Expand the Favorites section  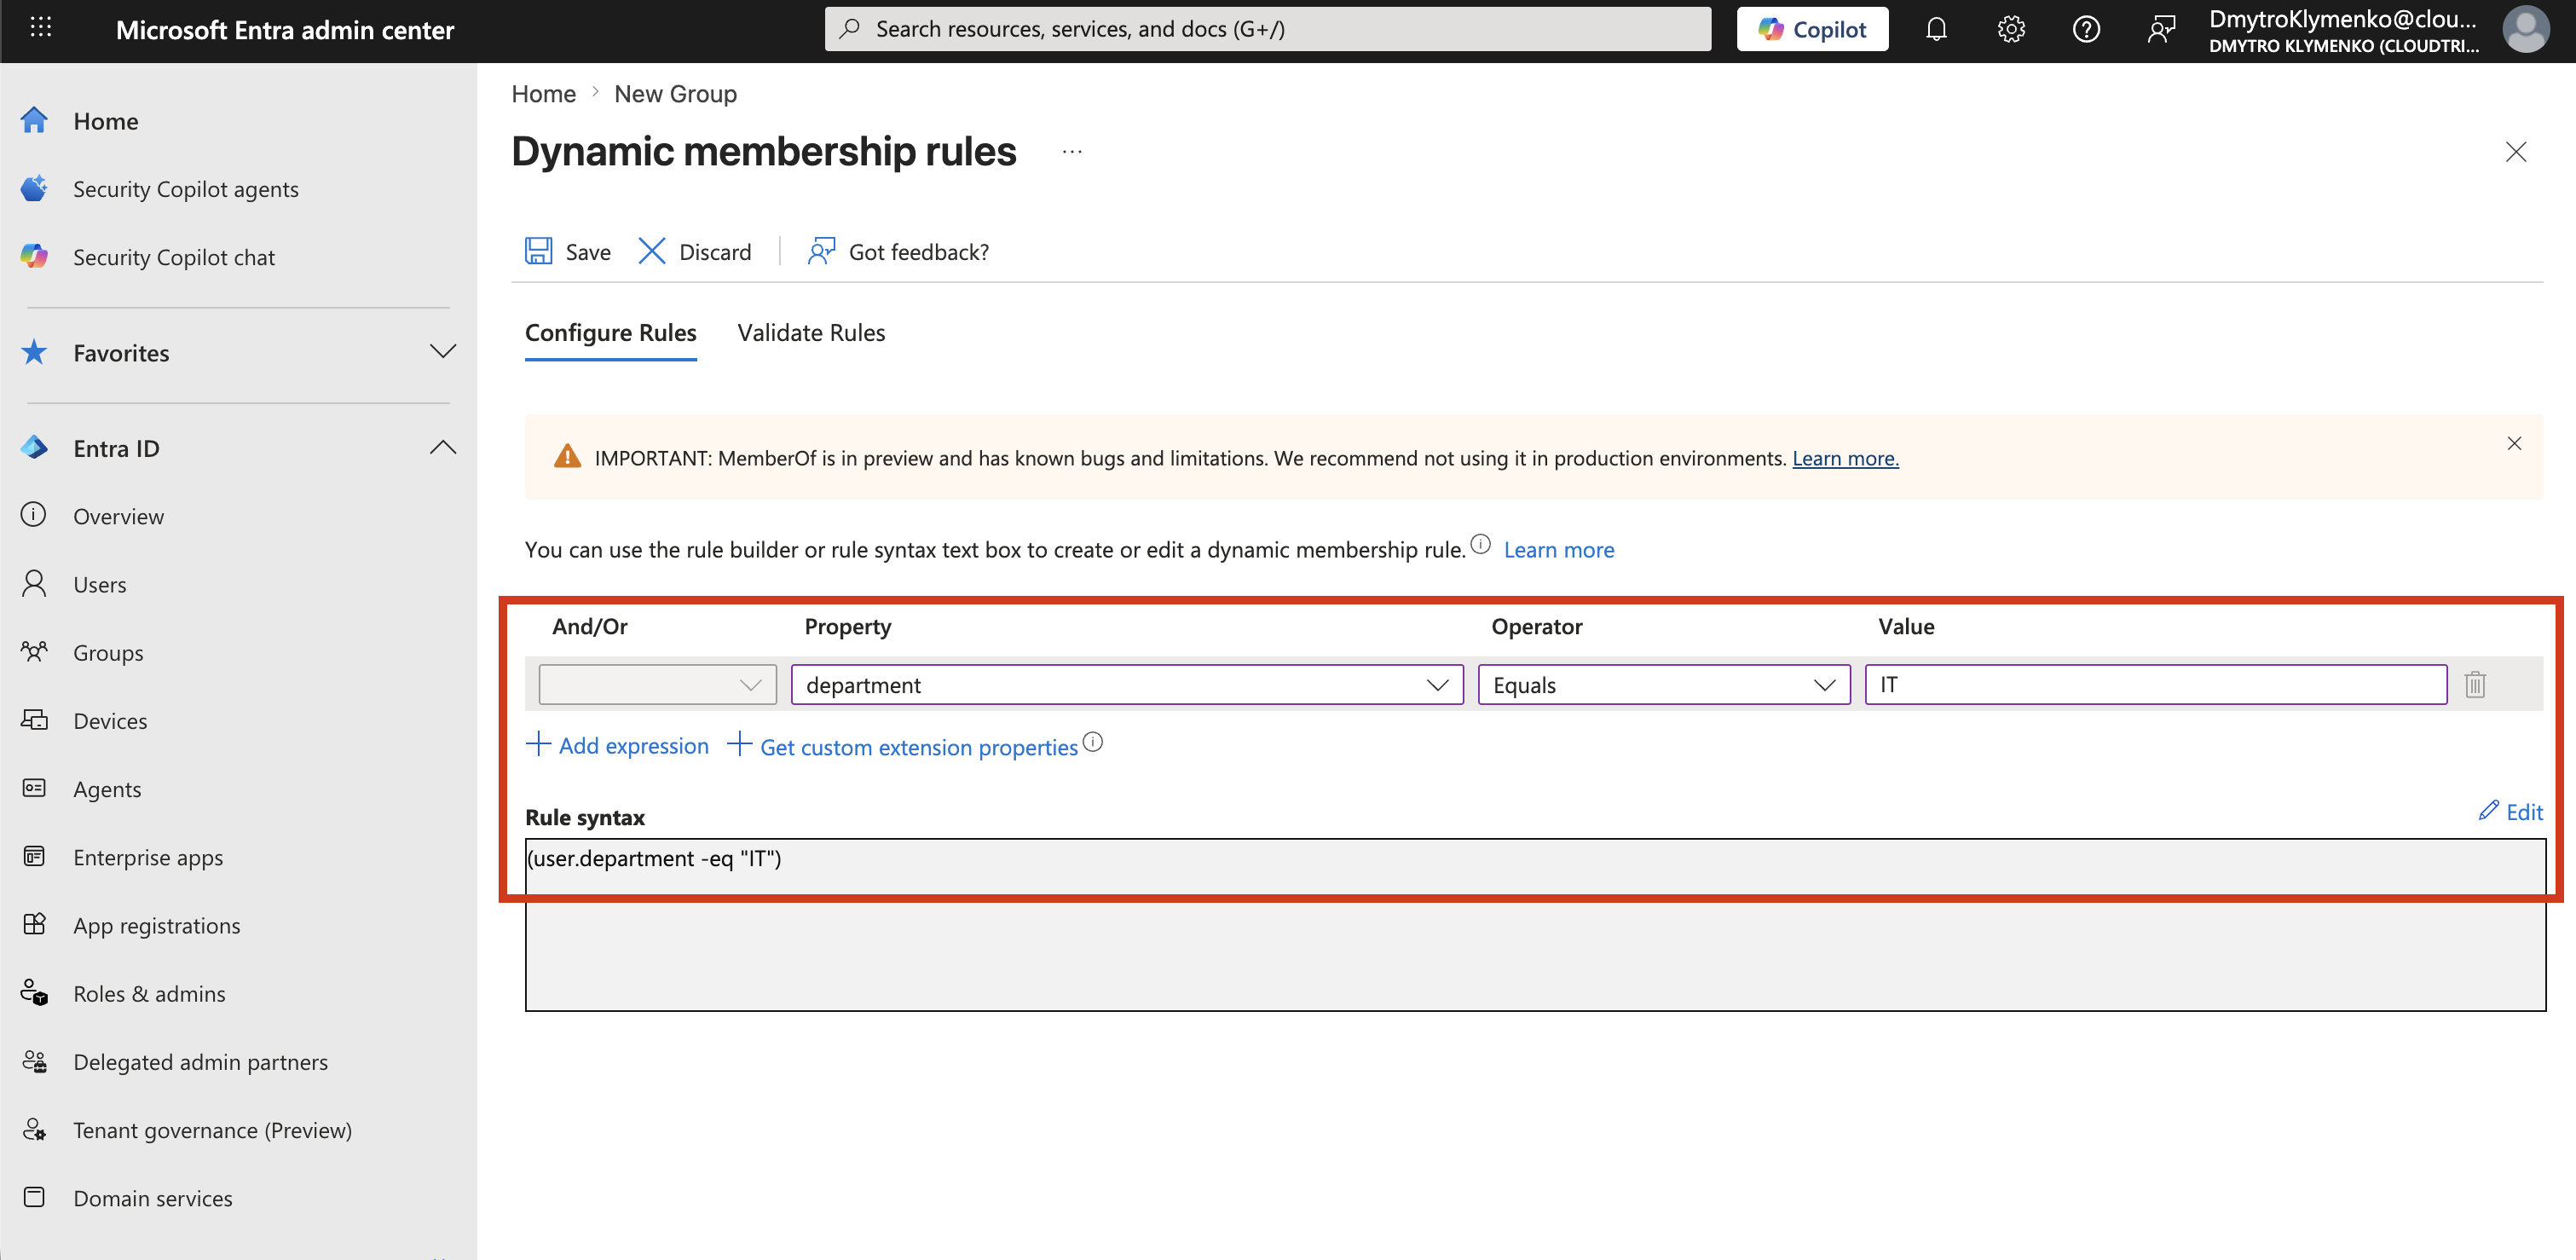click(x=443, y=352)
